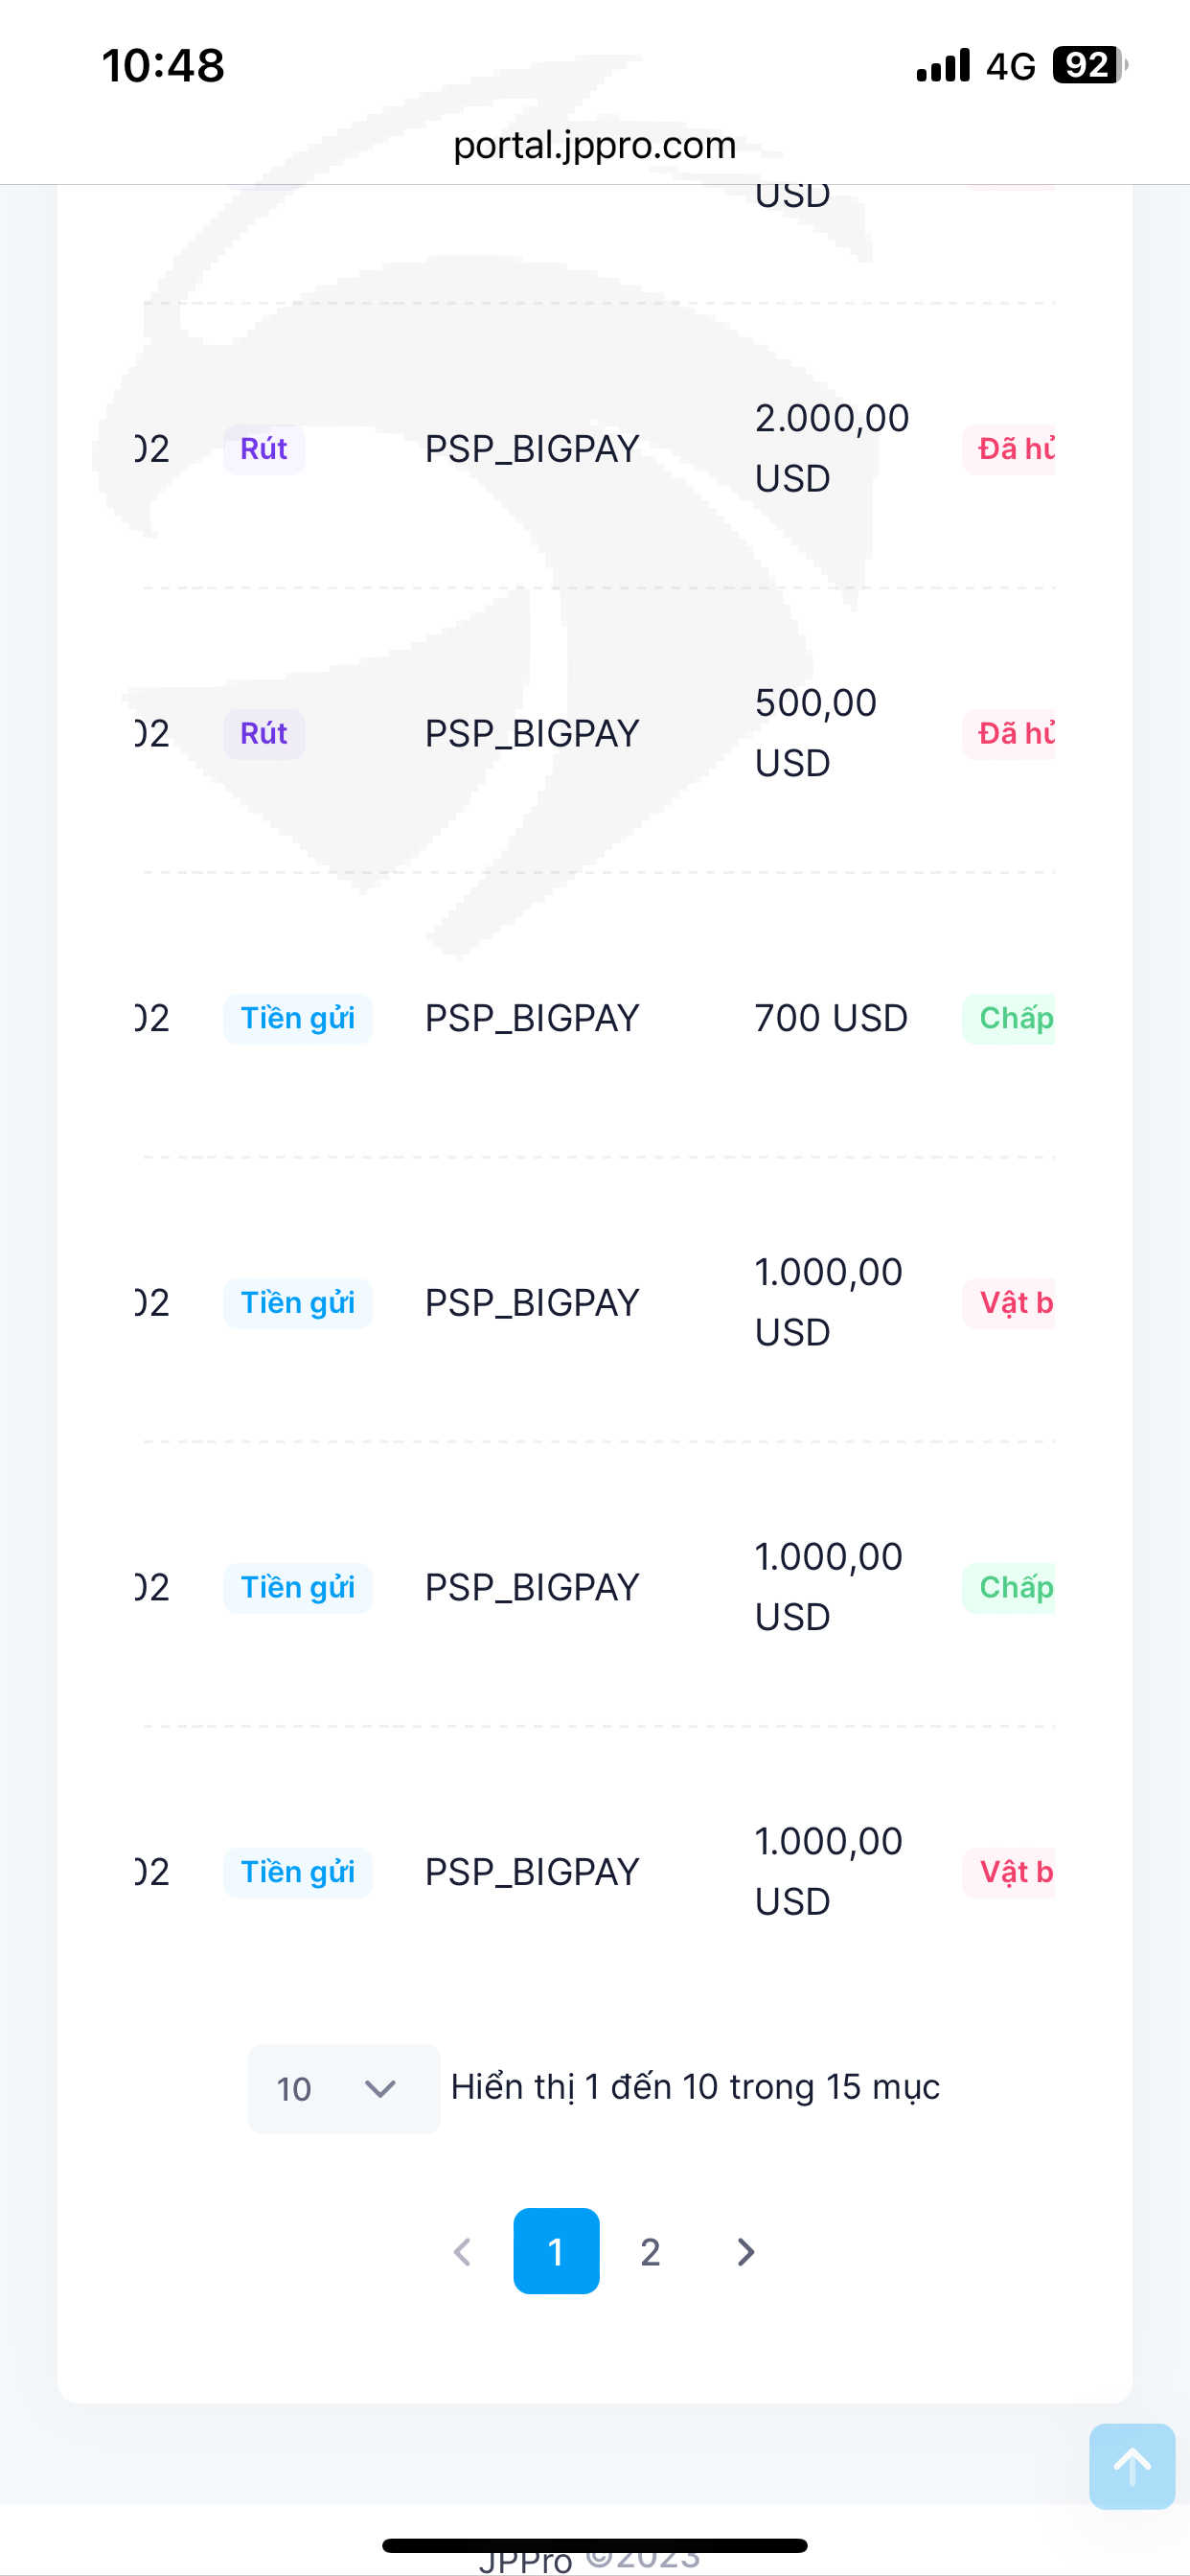The height and width of the screenshot is (2576, 1190).
Task: Tap the Đã hủy status on 2.000,00 row
Action: (1012, 449)
